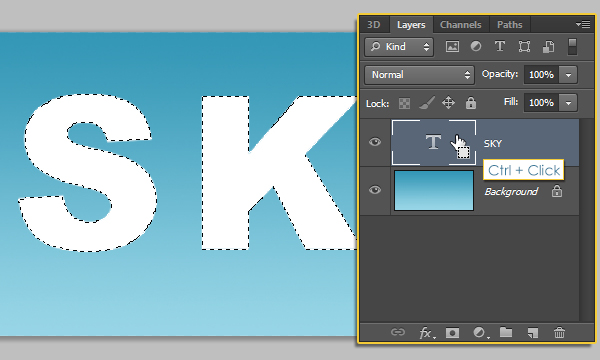Filter for type layers icon
This screenshot has width=600, height=360.
(x=500, y=46)
